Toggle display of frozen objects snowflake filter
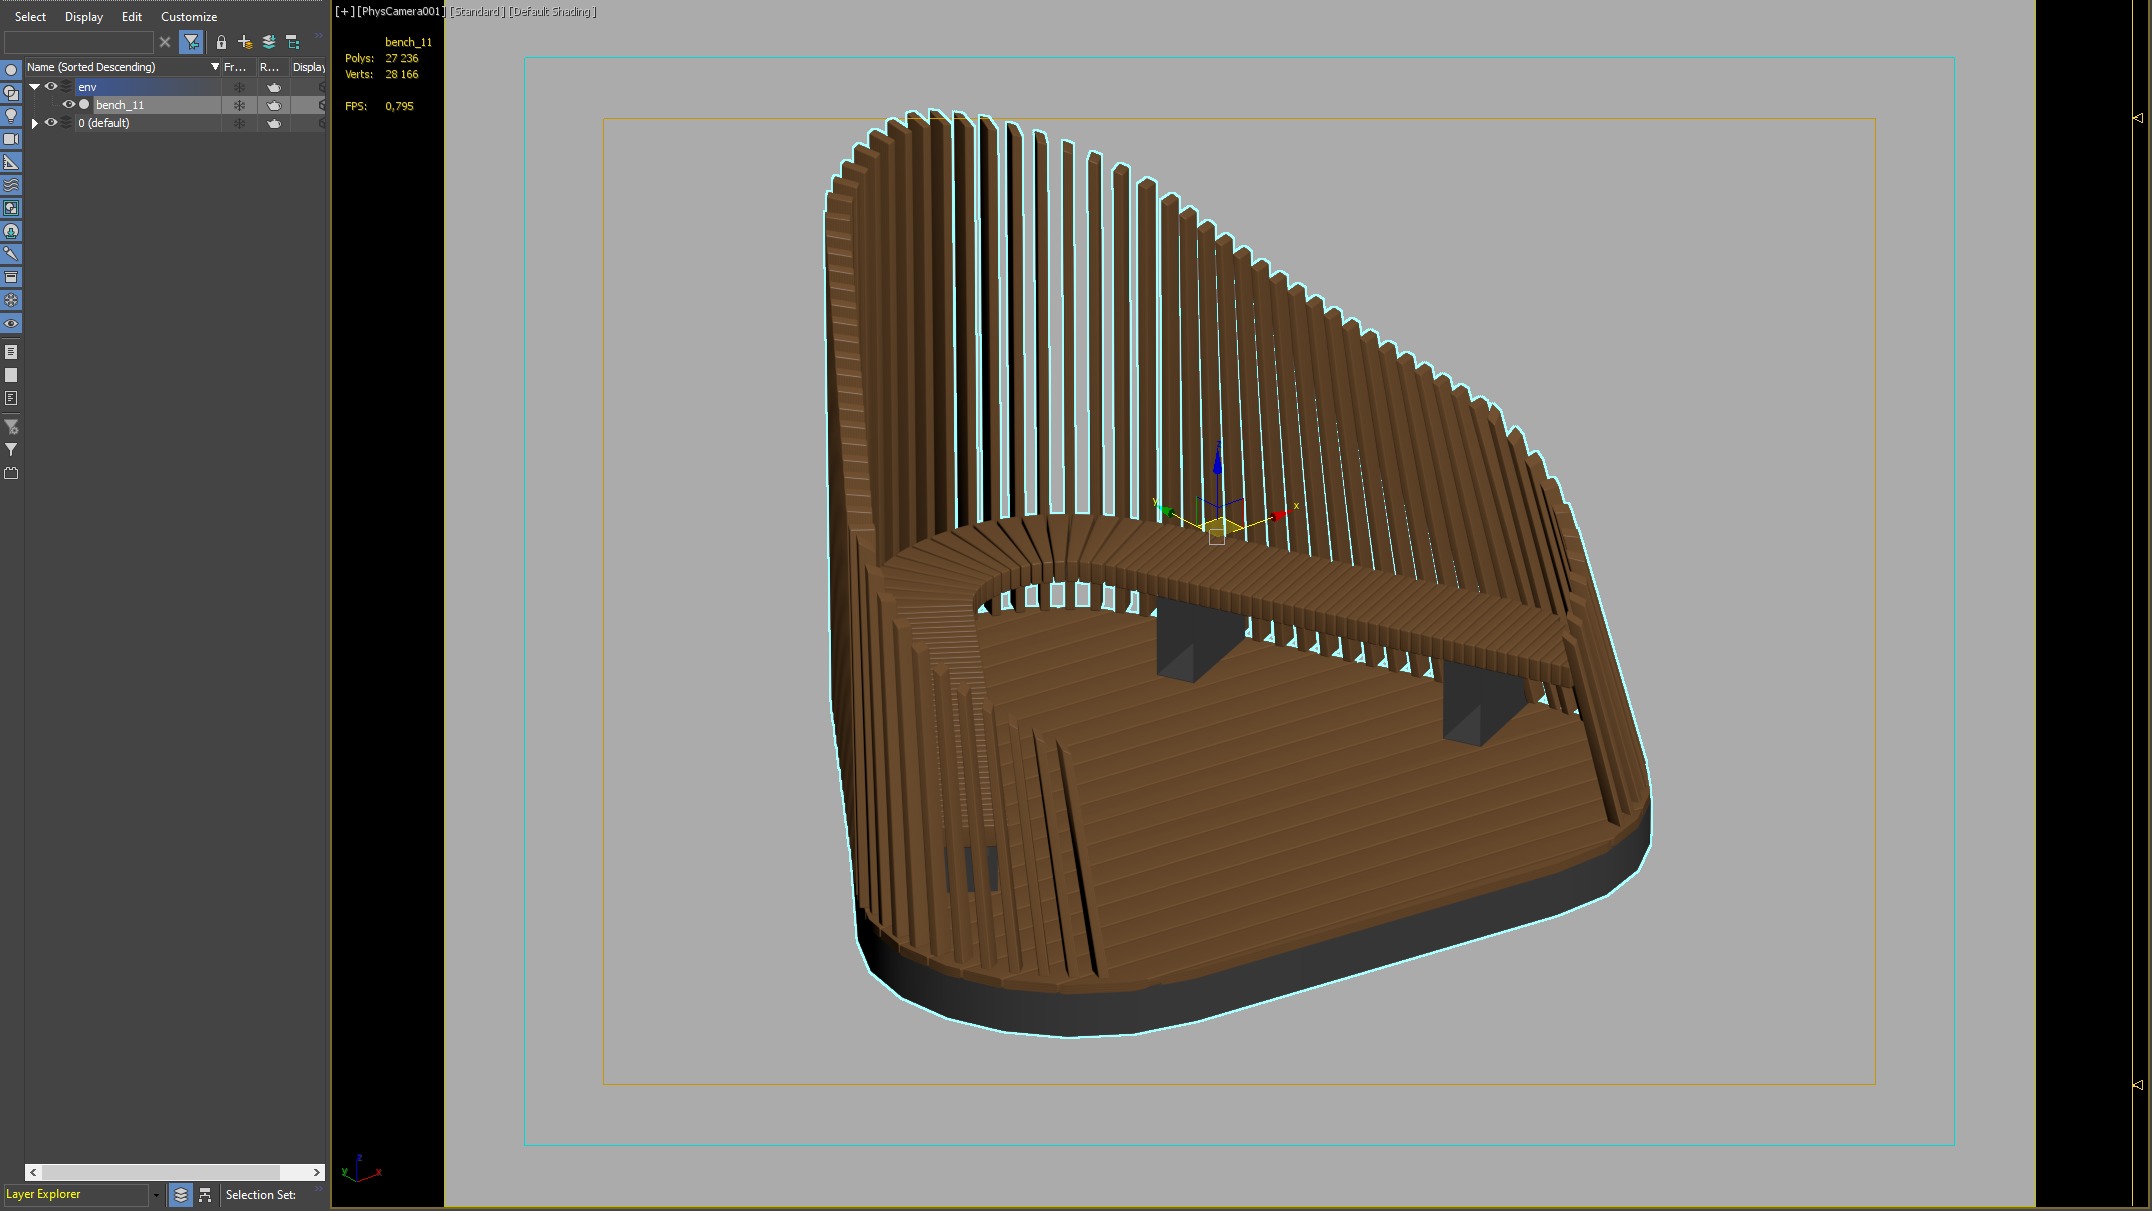Viewport: 2152px width, 1211px height. (x=11, y=300)
